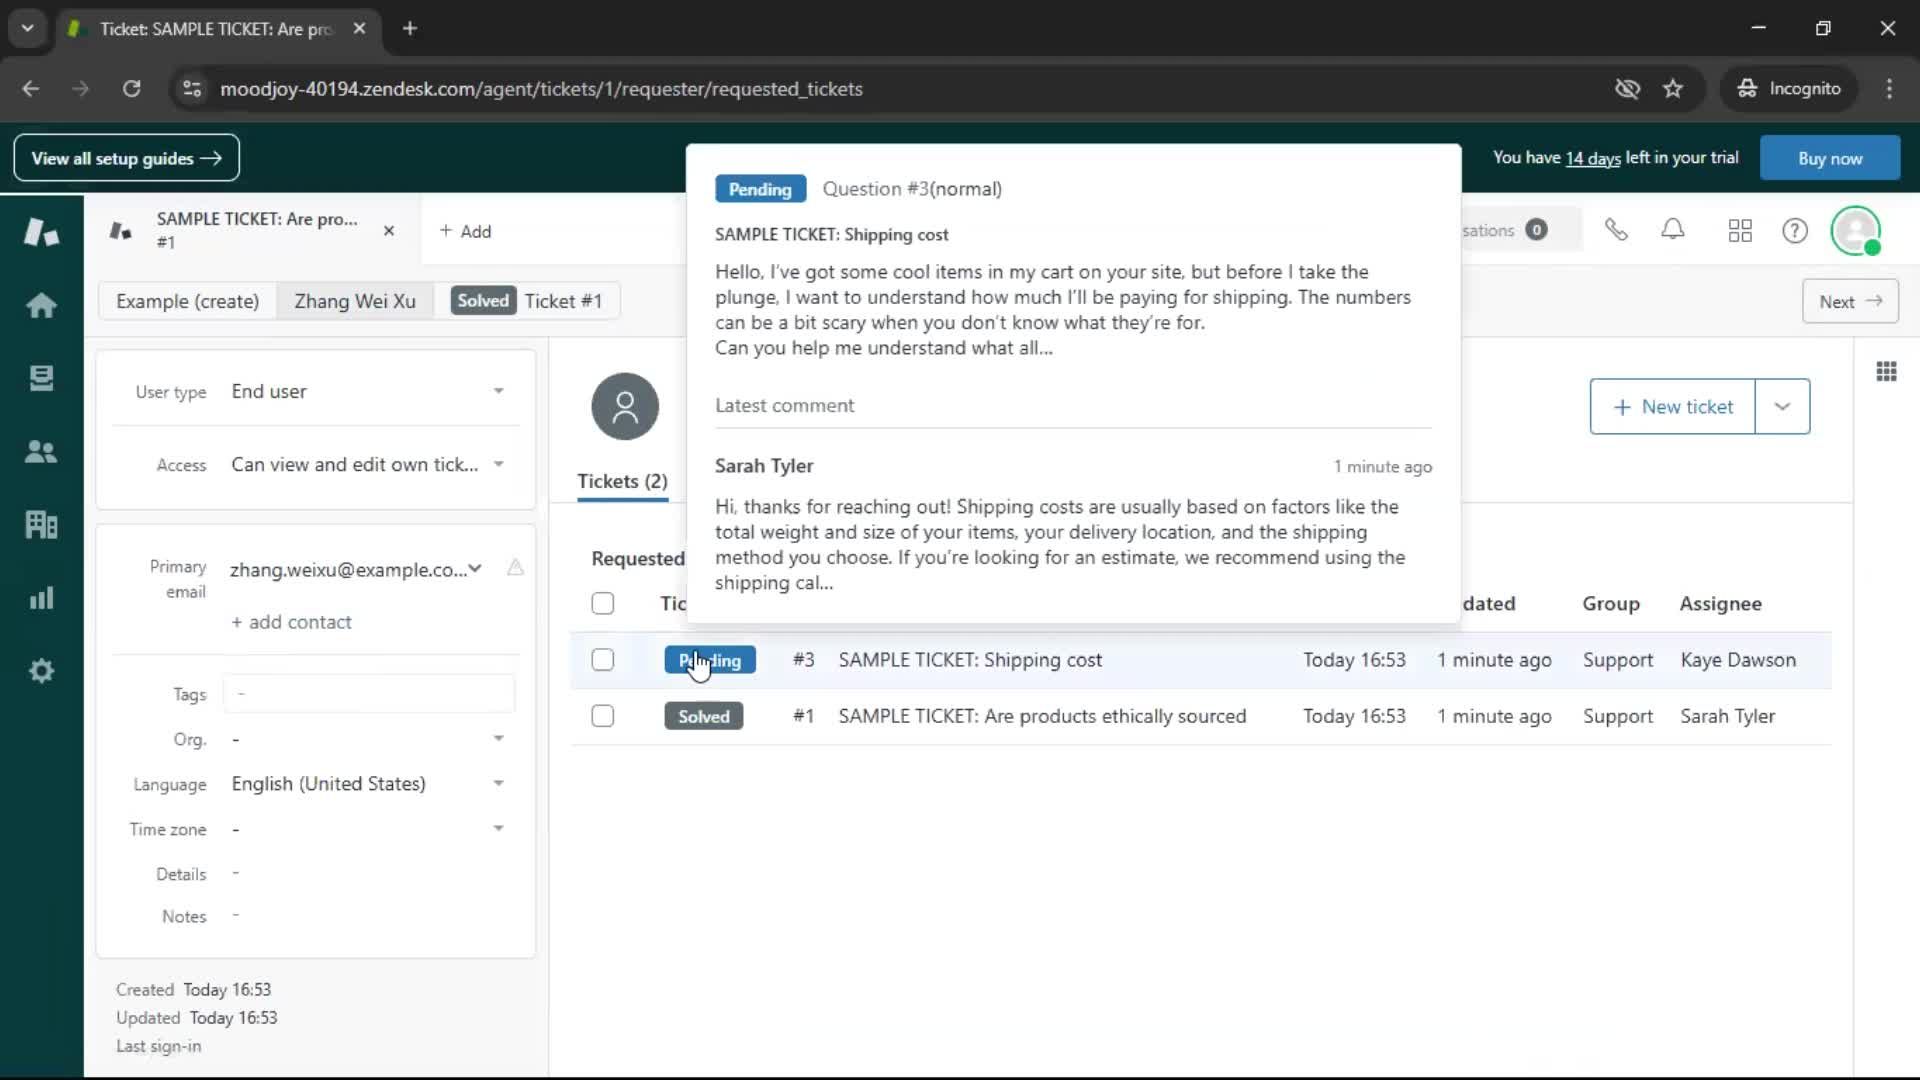Click add contact link
This screenshot has width=1920, height=1080.
[291, 622]
